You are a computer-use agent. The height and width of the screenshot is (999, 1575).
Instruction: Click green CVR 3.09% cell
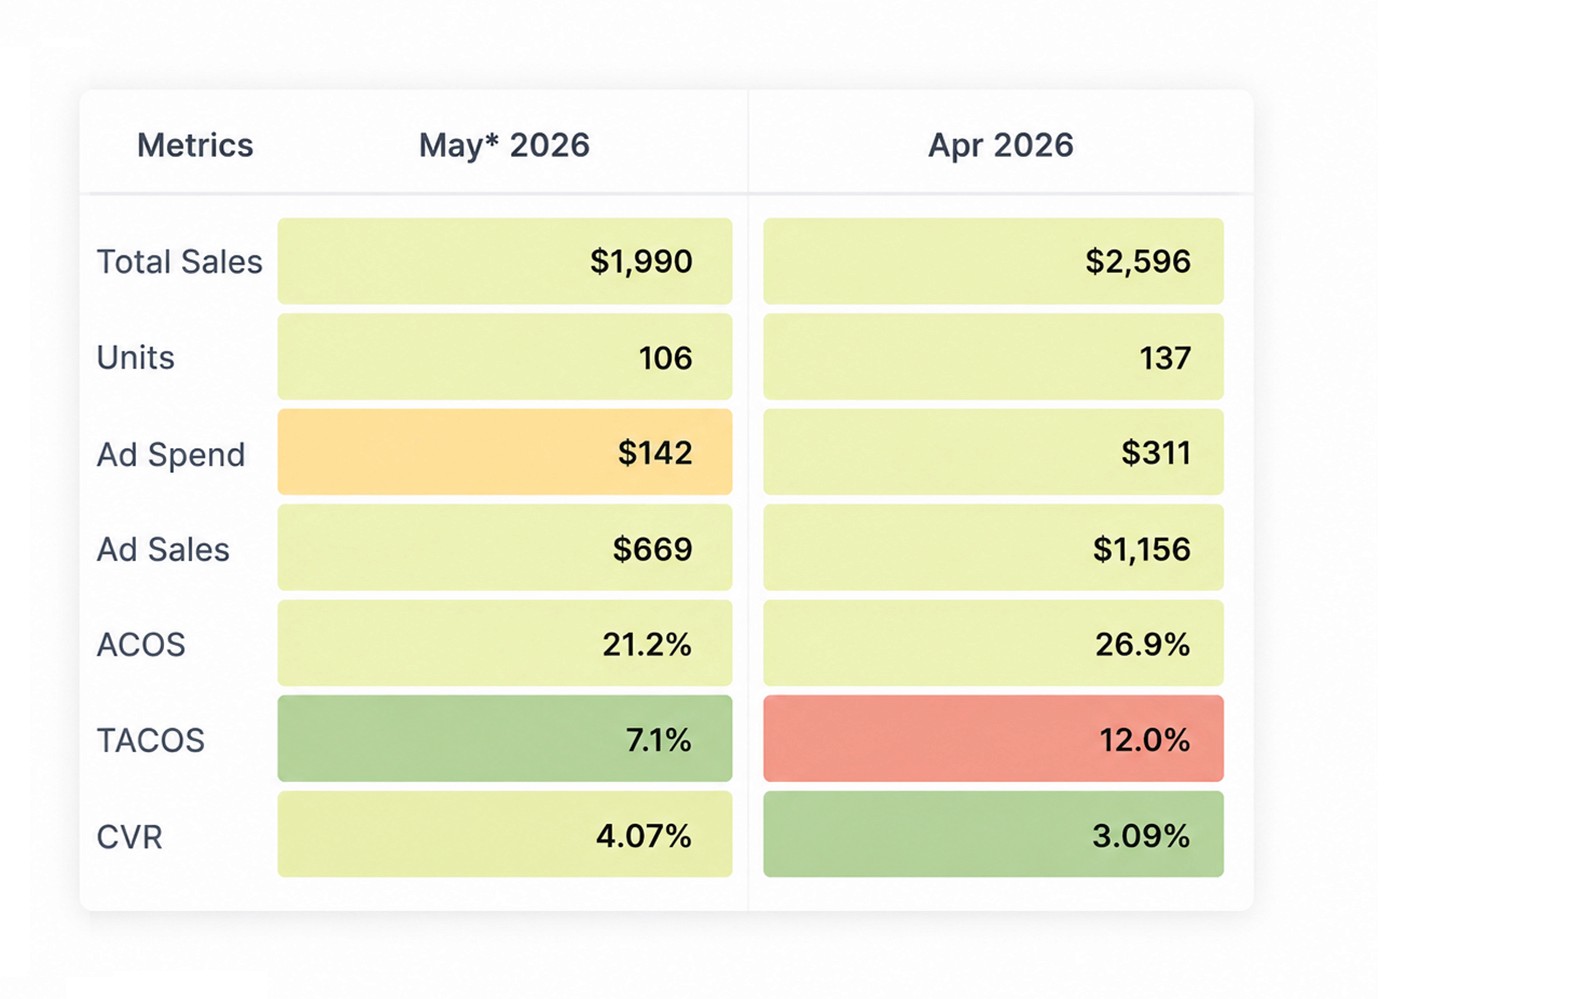(x=993, y=834)
